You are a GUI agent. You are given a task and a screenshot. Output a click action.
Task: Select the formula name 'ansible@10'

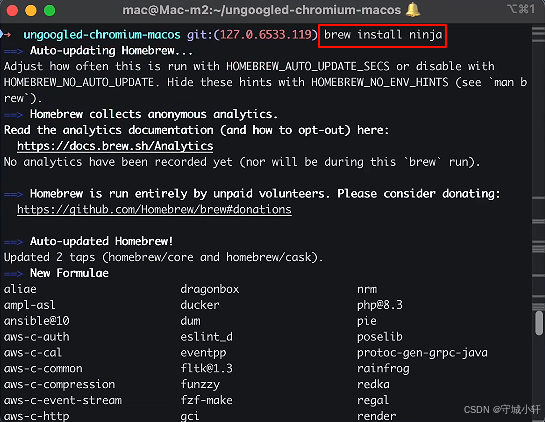coord(36,321)
